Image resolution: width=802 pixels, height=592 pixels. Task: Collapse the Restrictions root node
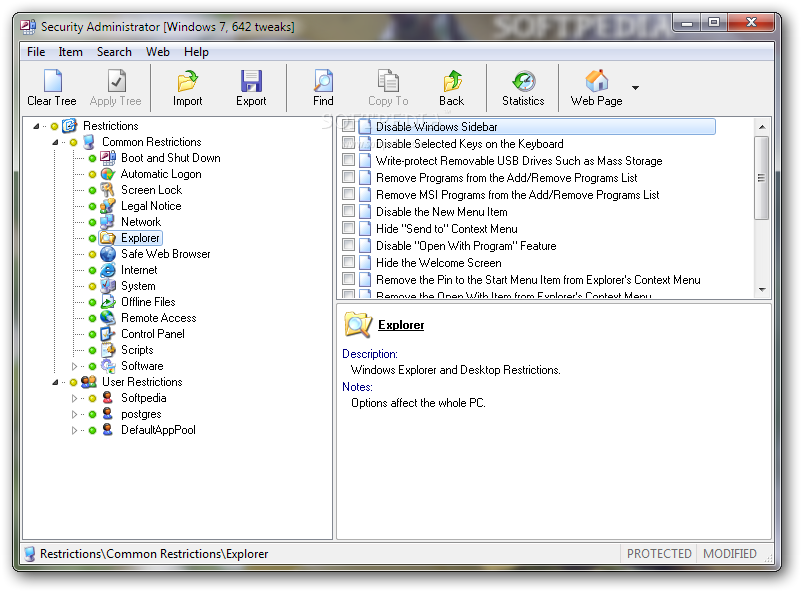pyautogui.click(x=36, y=126)
